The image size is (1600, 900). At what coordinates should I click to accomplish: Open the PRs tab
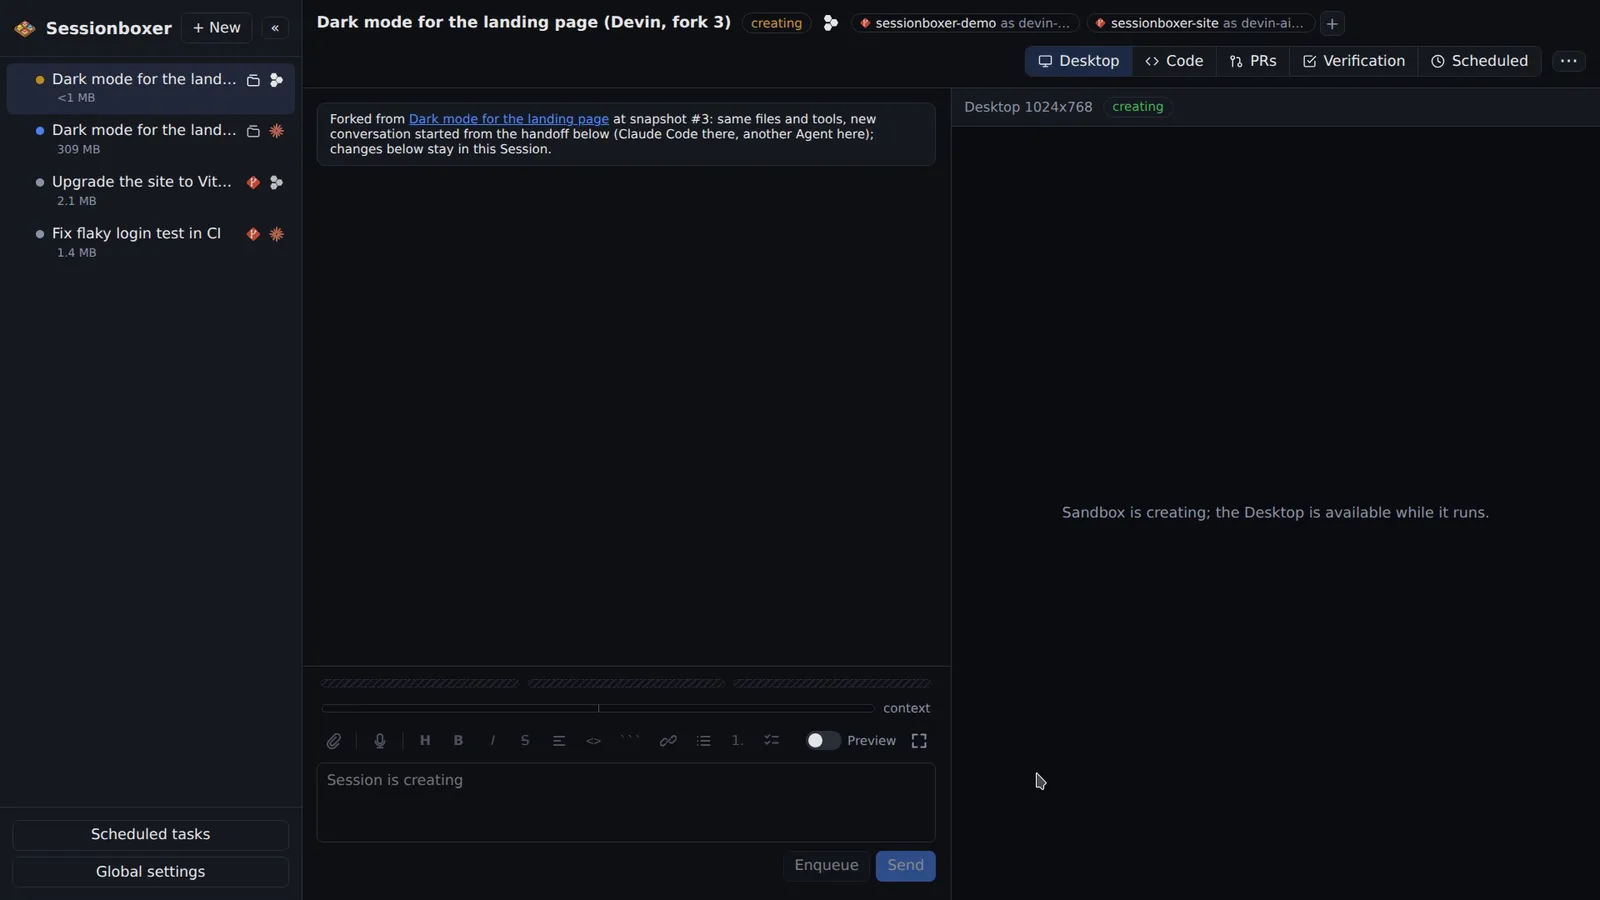click(x=1253, y=61)
